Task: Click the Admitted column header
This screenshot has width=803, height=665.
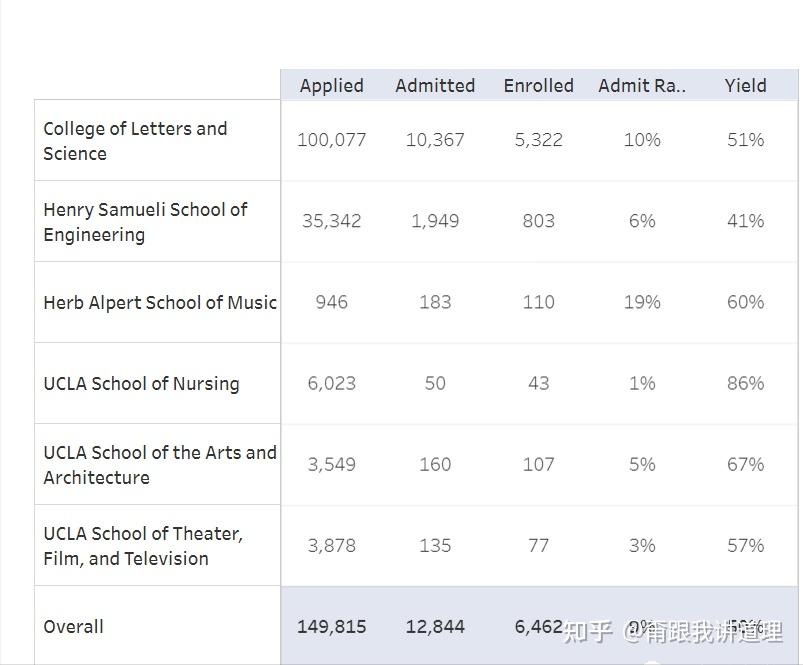Action: click(435, 86)
